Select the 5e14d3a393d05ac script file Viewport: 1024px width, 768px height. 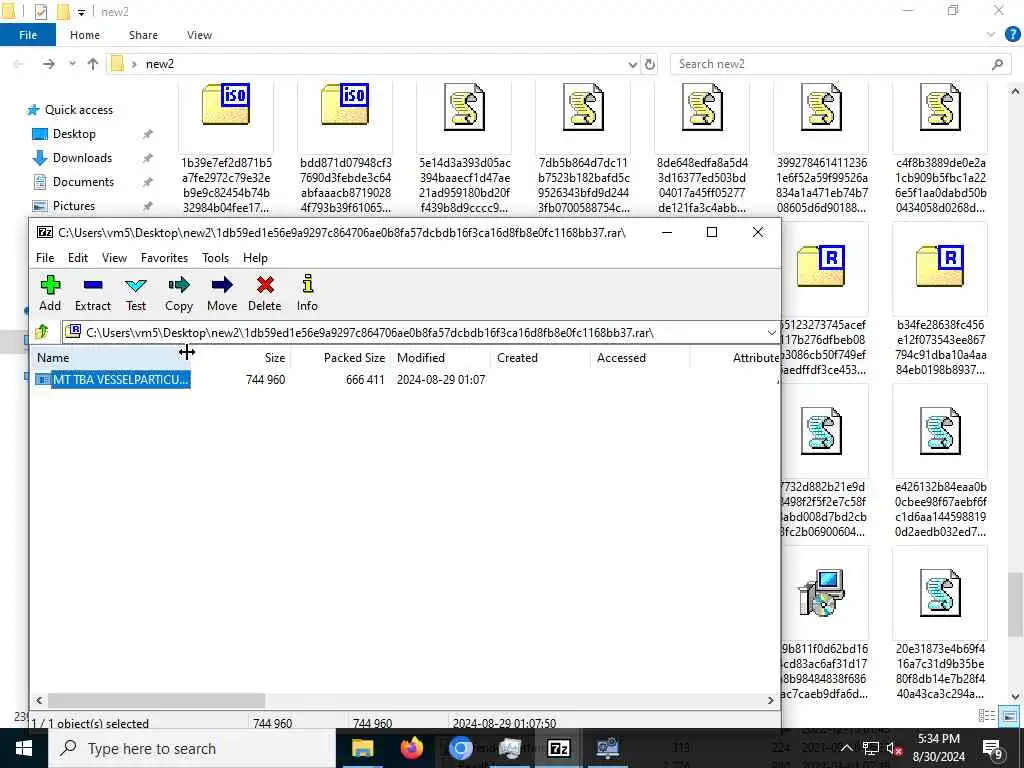[x=464, y=148]
